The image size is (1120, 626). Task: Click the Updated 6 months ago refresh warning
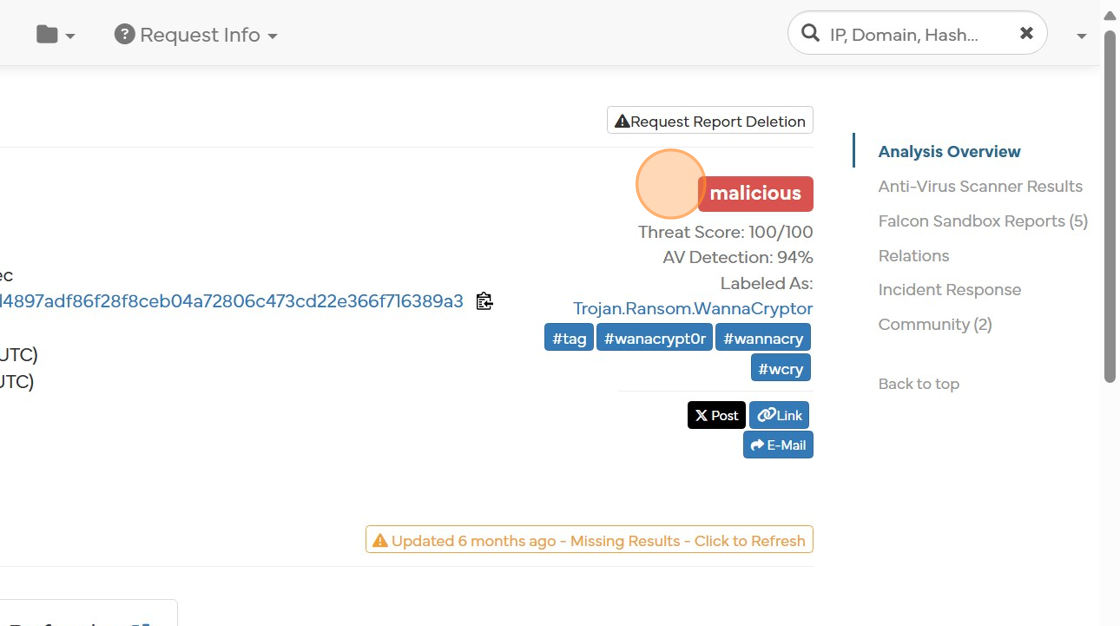(589, 540)
